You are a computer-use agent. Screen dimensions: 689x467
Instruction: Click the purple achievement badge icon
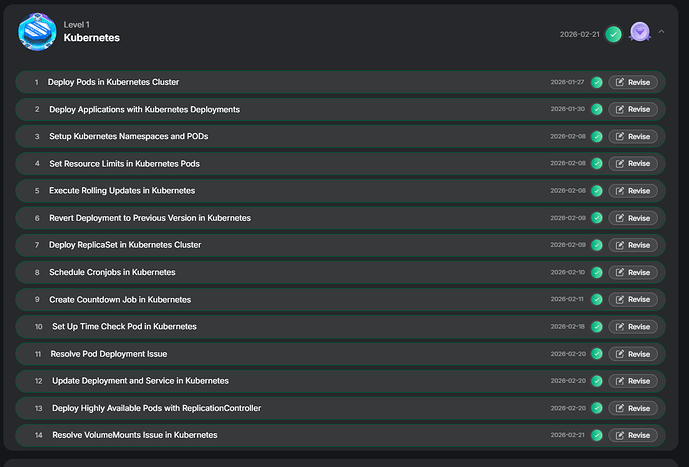[640, 33]
